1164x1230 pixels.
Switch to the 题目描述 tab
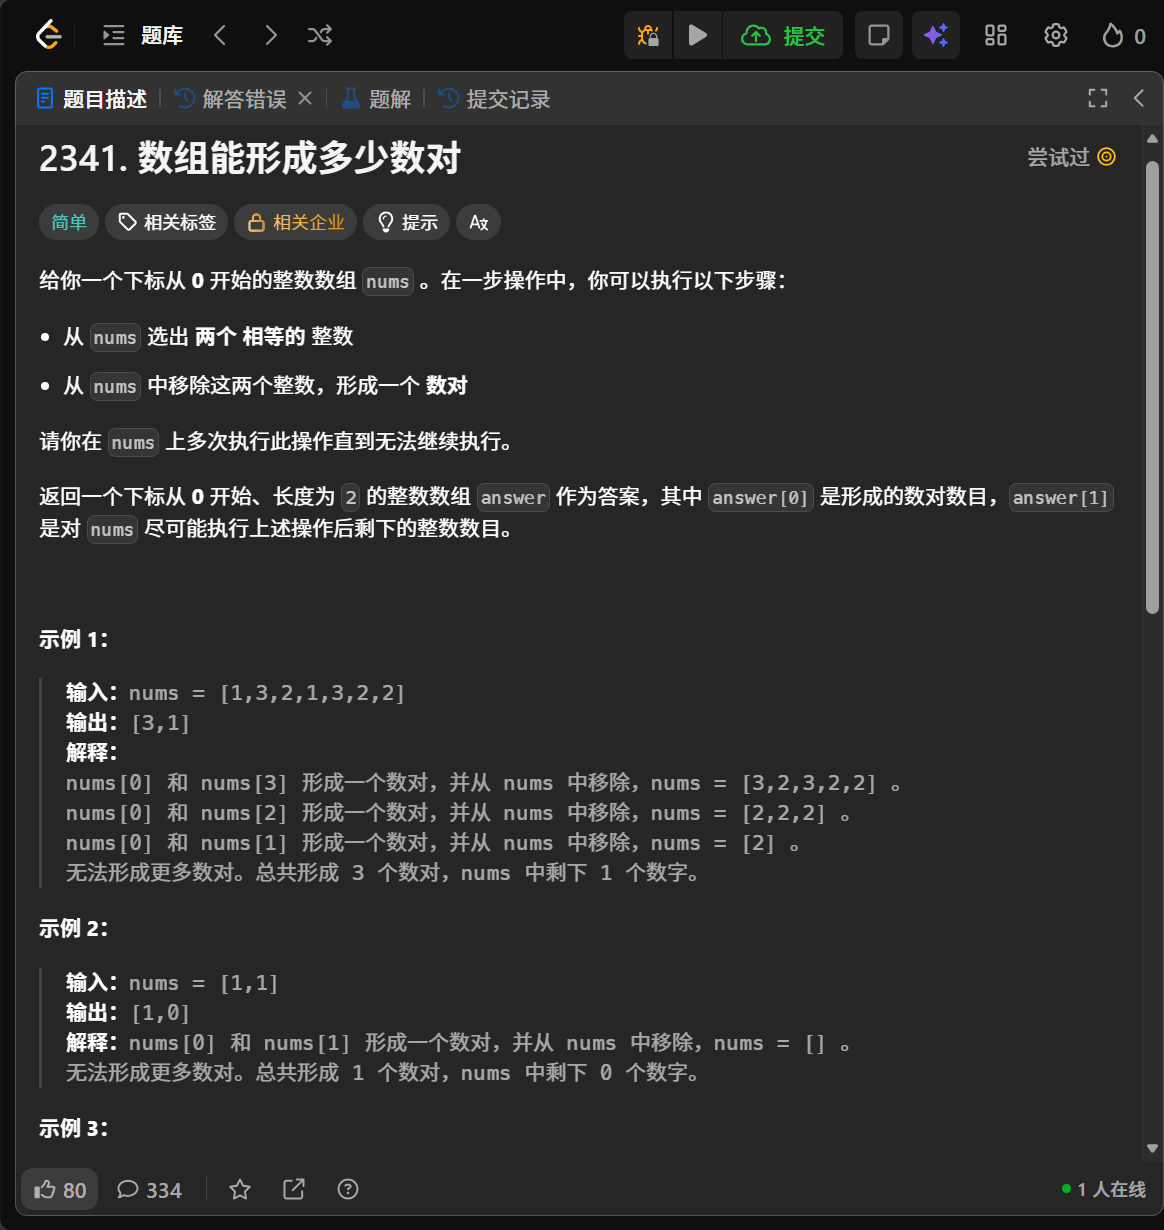(x=92, y=99)
